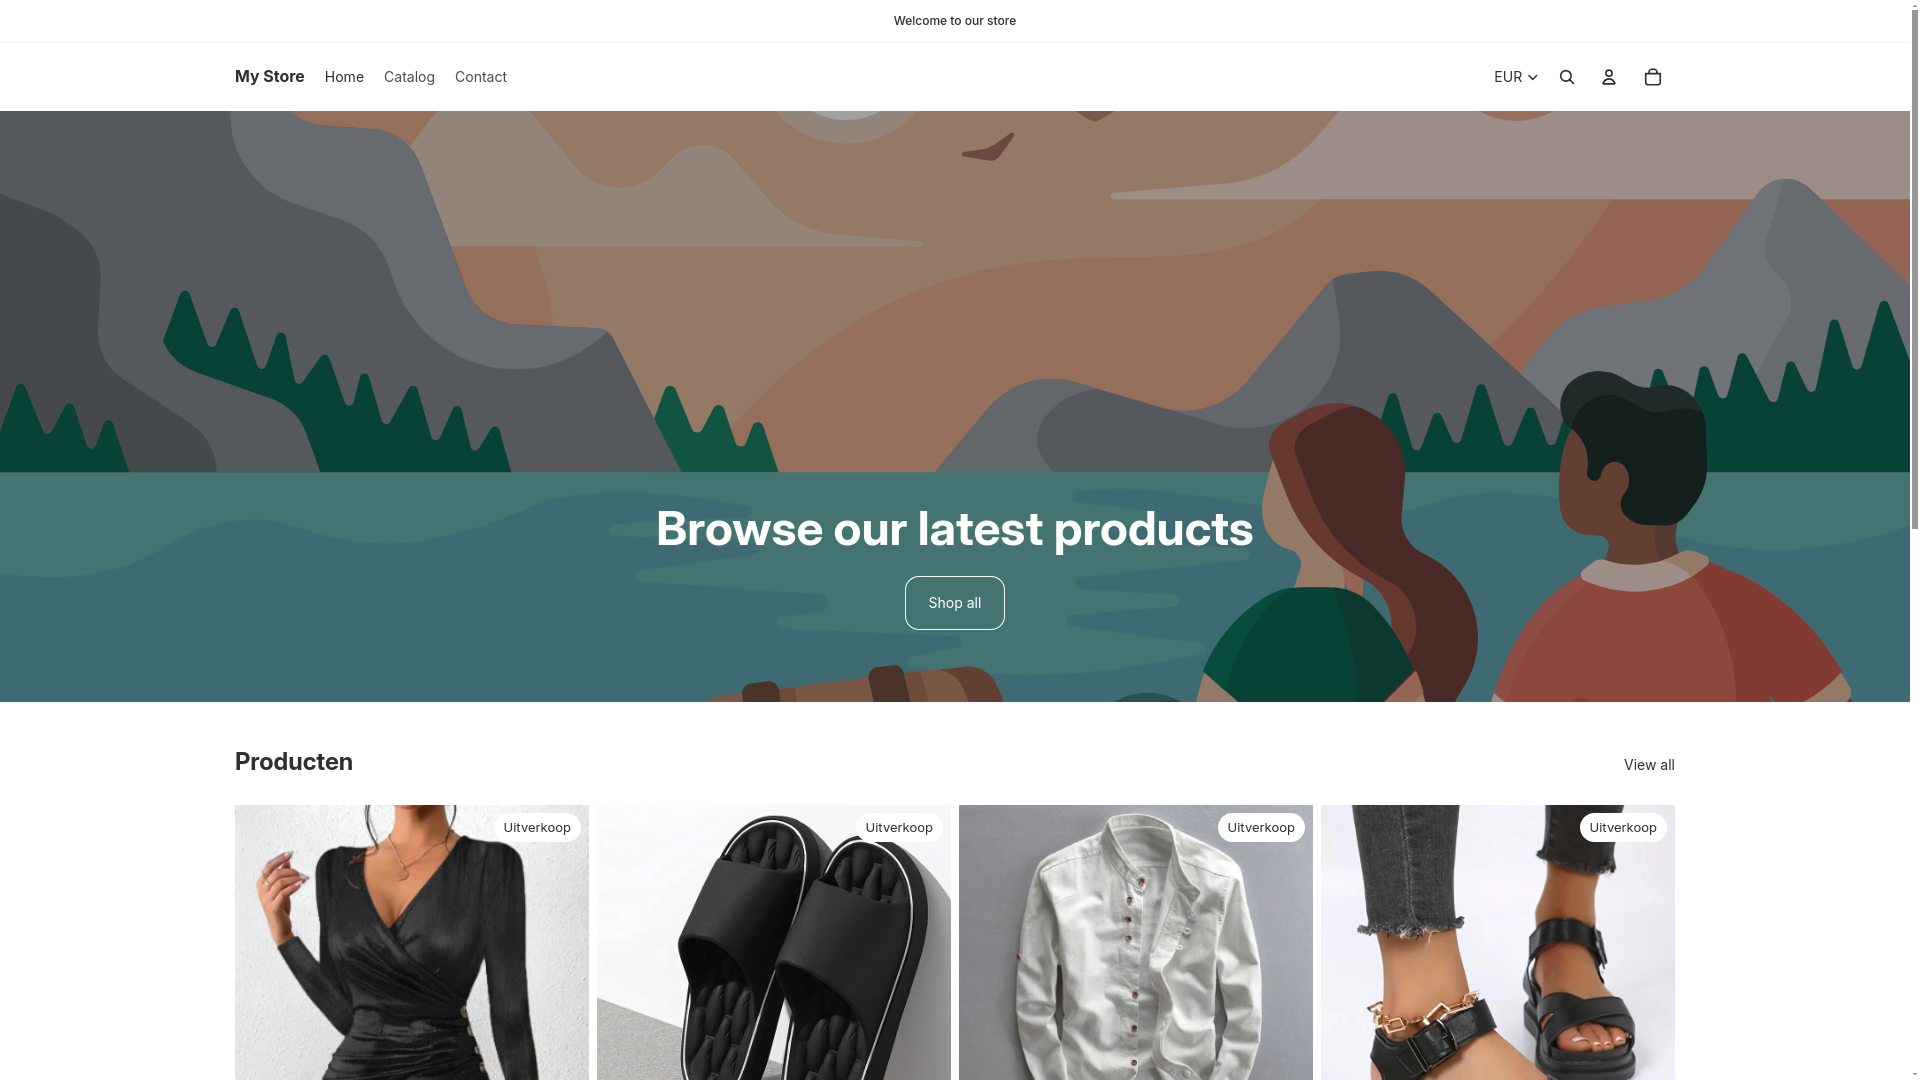The image size is (1920, 1080).
Task: Click the hero banner headline text
Action: point(955,529)
